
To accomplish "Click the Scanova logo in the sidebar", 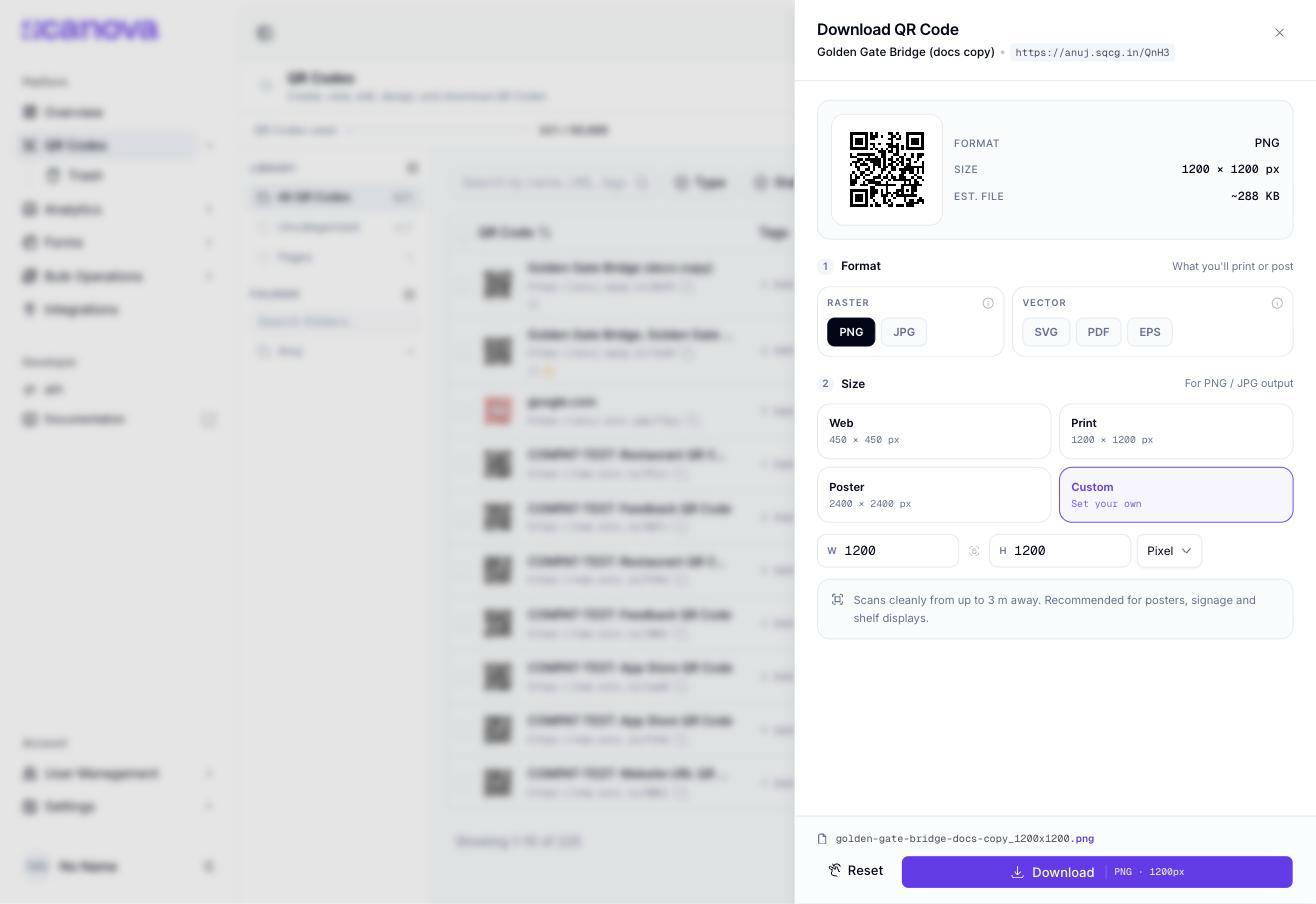I will click(90, 30).
